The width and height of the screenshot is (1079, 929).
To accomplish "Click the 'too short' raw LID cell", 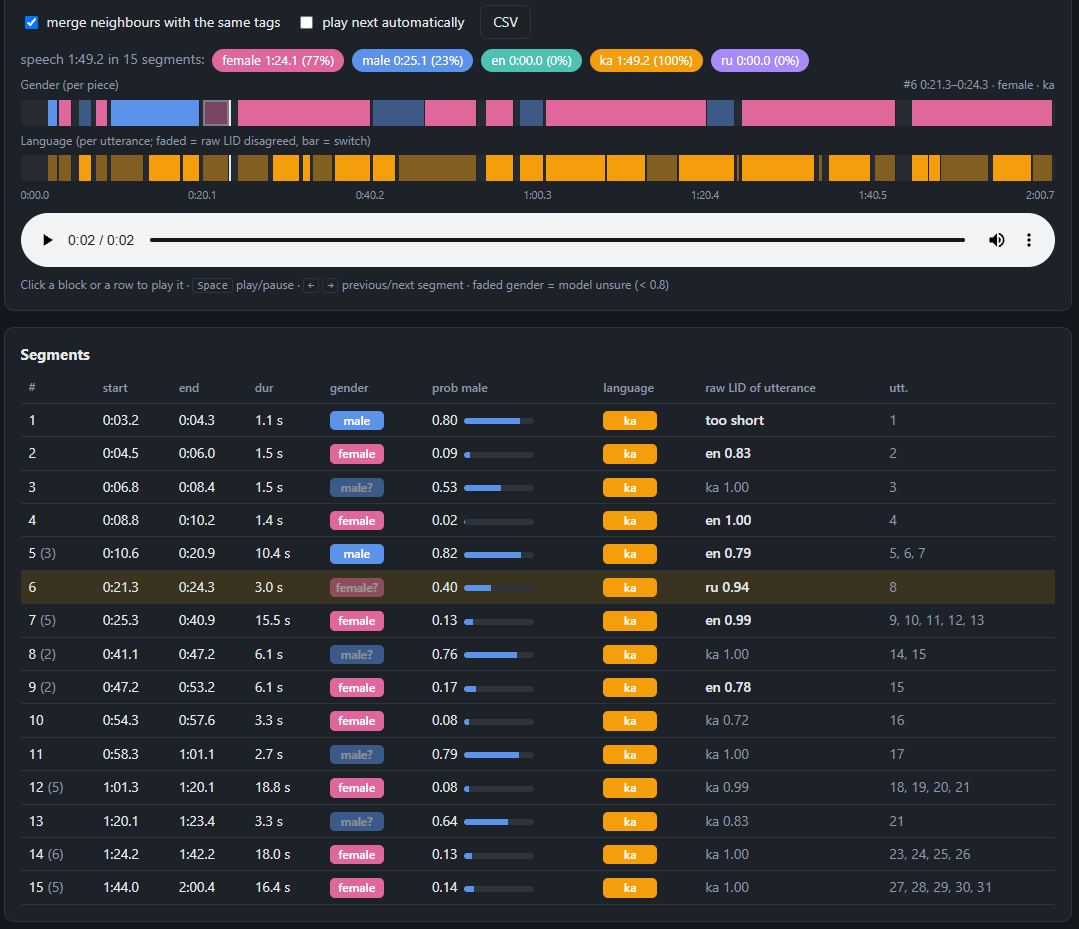I will click(734, 420).
